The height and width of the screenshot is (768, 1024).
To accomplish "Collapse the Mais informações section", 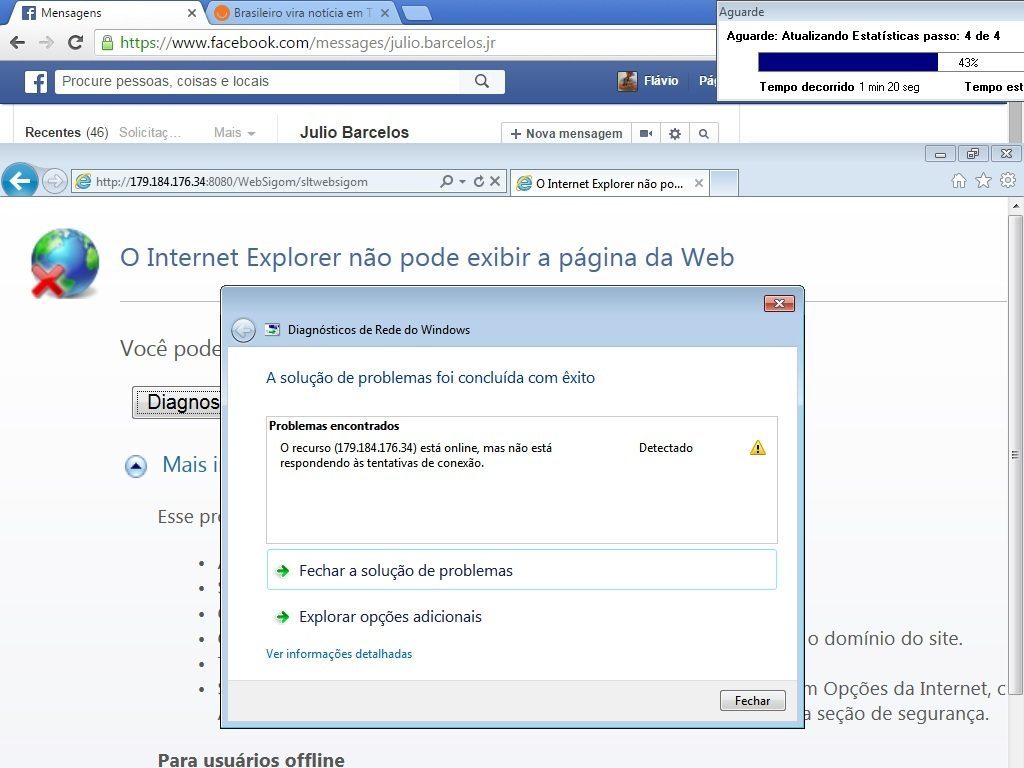I will click(136, 466).
